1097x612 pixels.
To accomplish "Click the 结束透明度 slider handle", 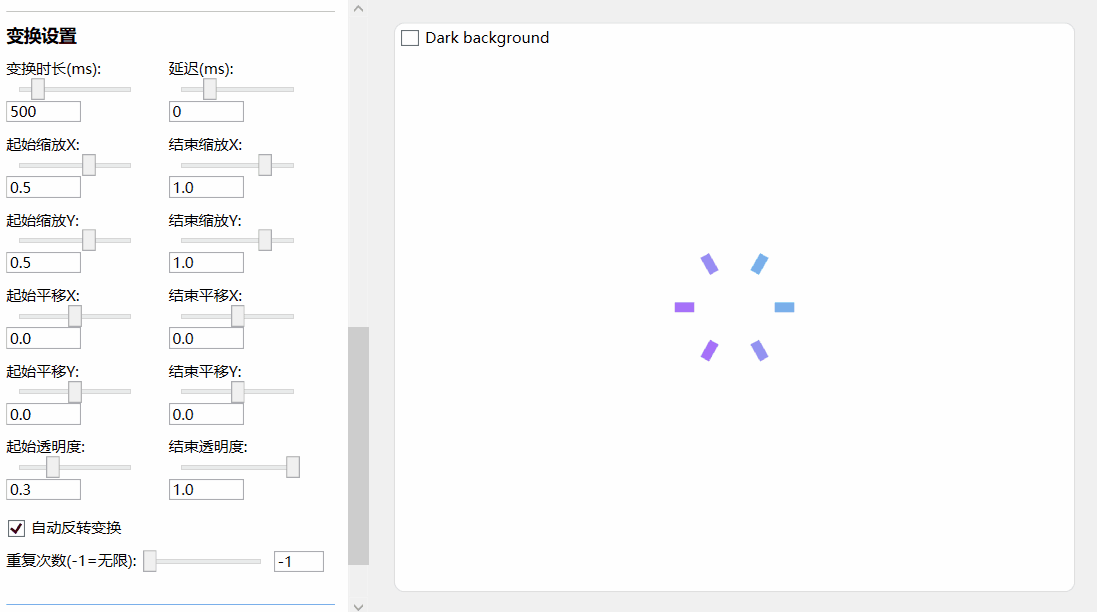I will point(293,467).
